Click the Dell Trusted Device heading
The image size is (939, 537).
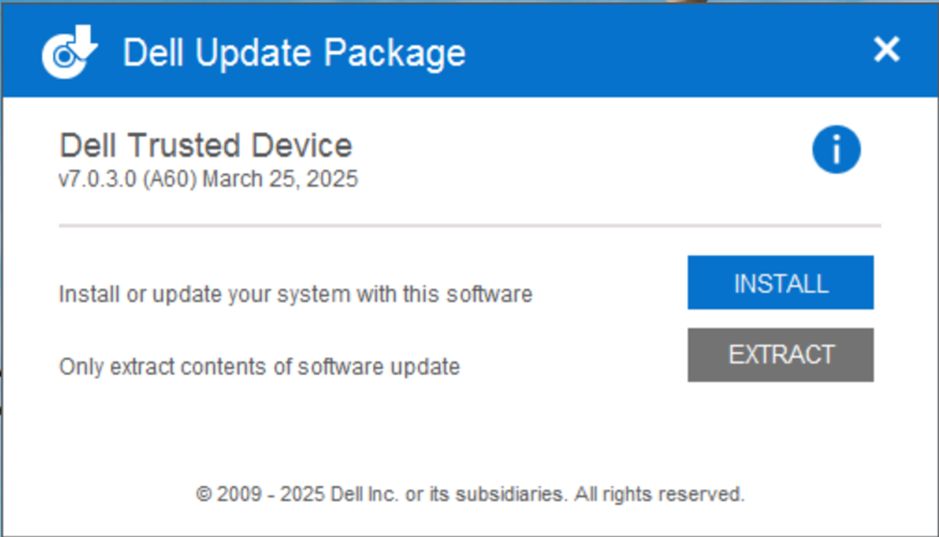[206, 146]
